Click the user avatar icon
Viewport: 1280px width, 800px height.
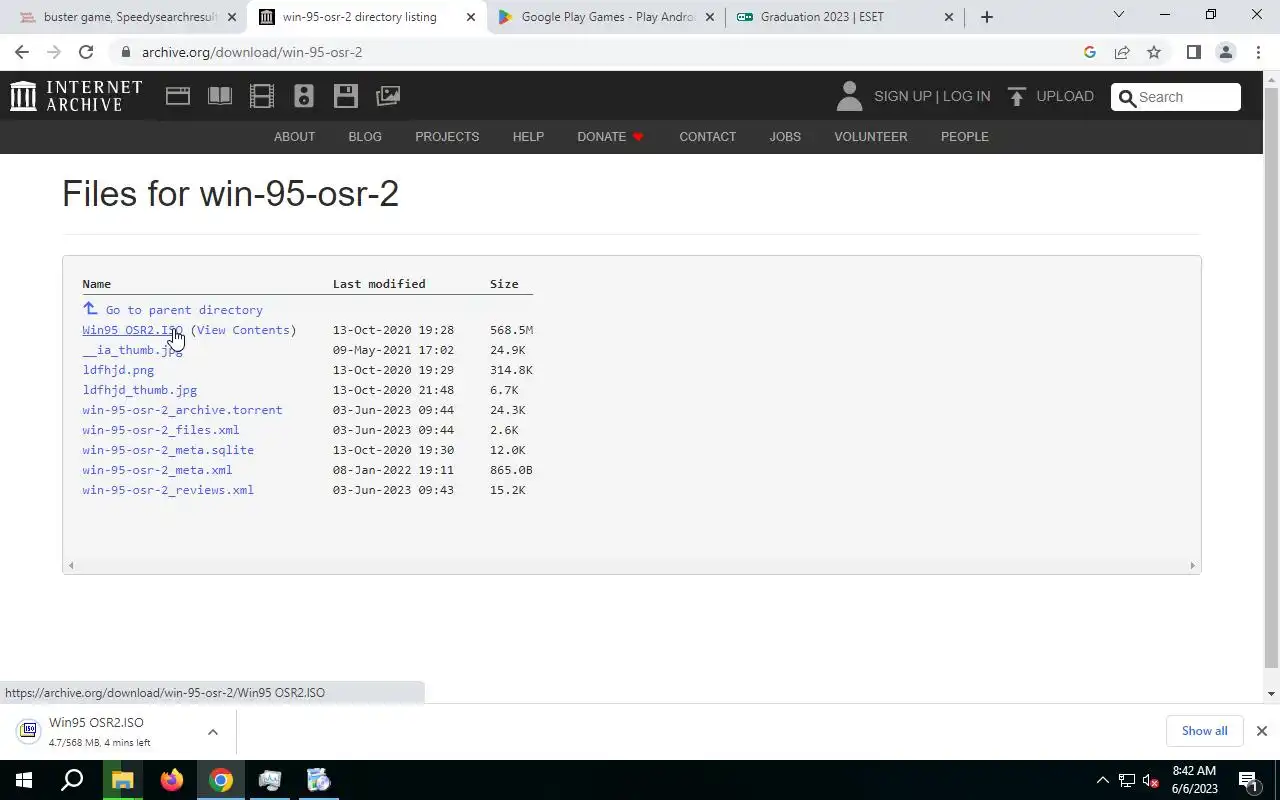[849, 96]
